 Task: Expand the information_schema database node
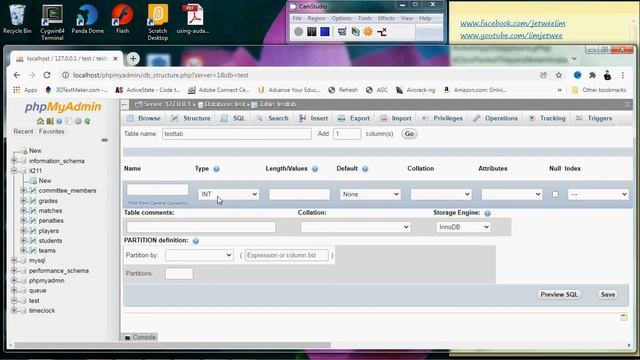coord(14,161)
